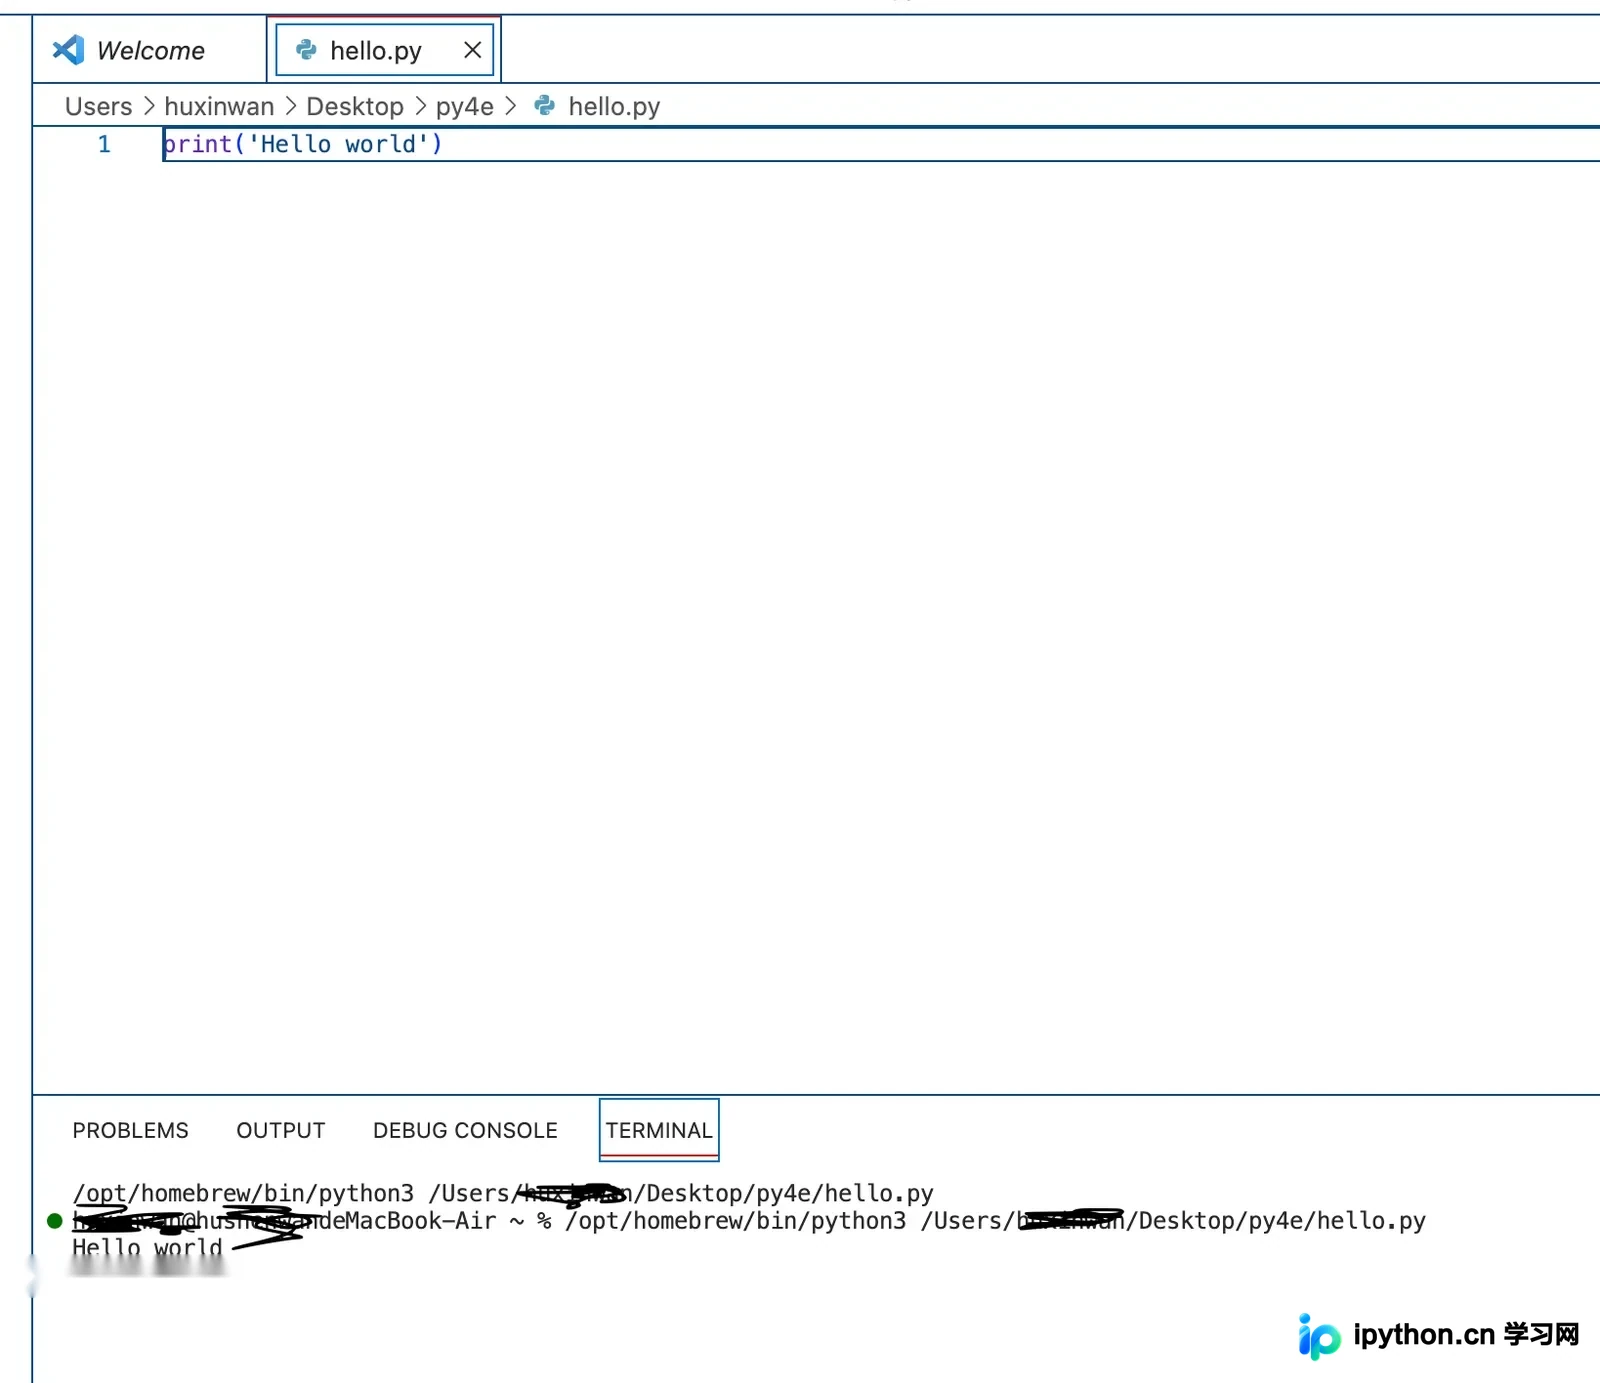1600x1383 pixels.
Task: Expand chevron after py4e in breadcrumb
Action: [510, 106]
